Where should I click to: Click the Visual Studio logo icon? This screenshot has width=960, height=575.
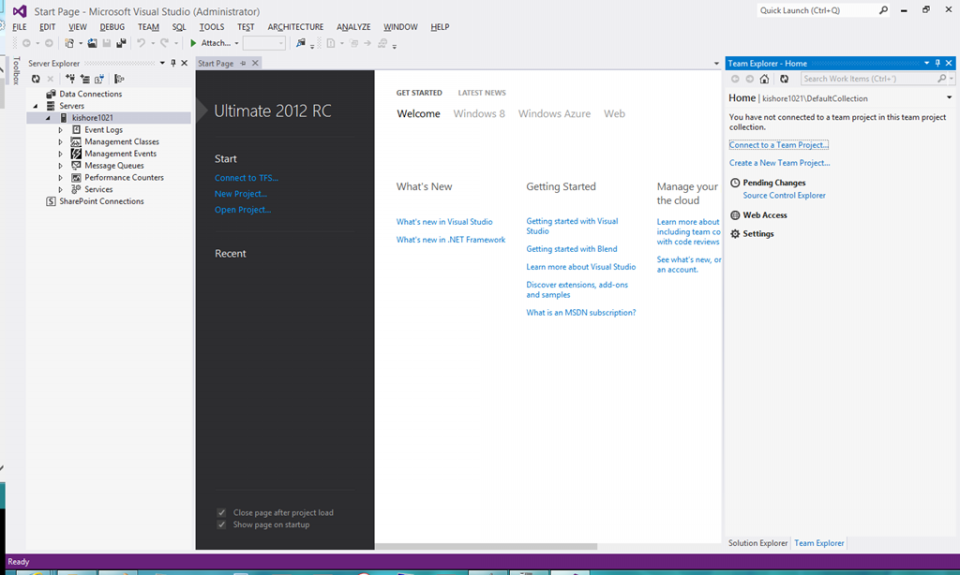[20, 11]
